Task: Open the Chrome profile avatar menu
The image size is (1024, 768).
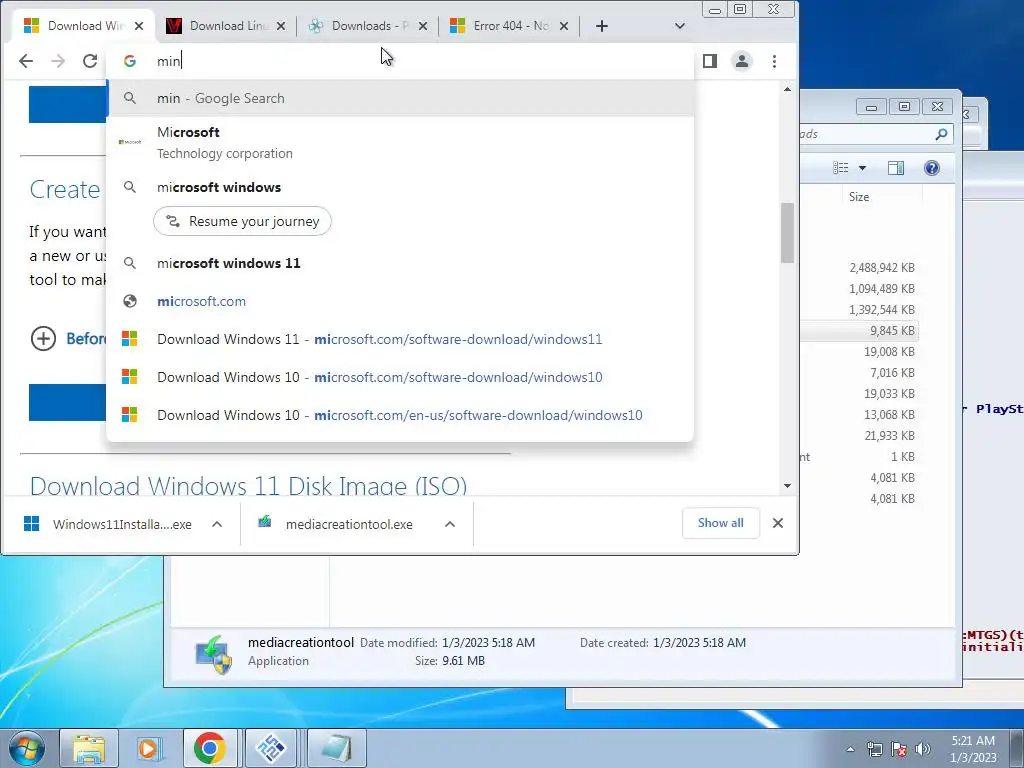Action: pyautogui.click(x=742, y=61)
